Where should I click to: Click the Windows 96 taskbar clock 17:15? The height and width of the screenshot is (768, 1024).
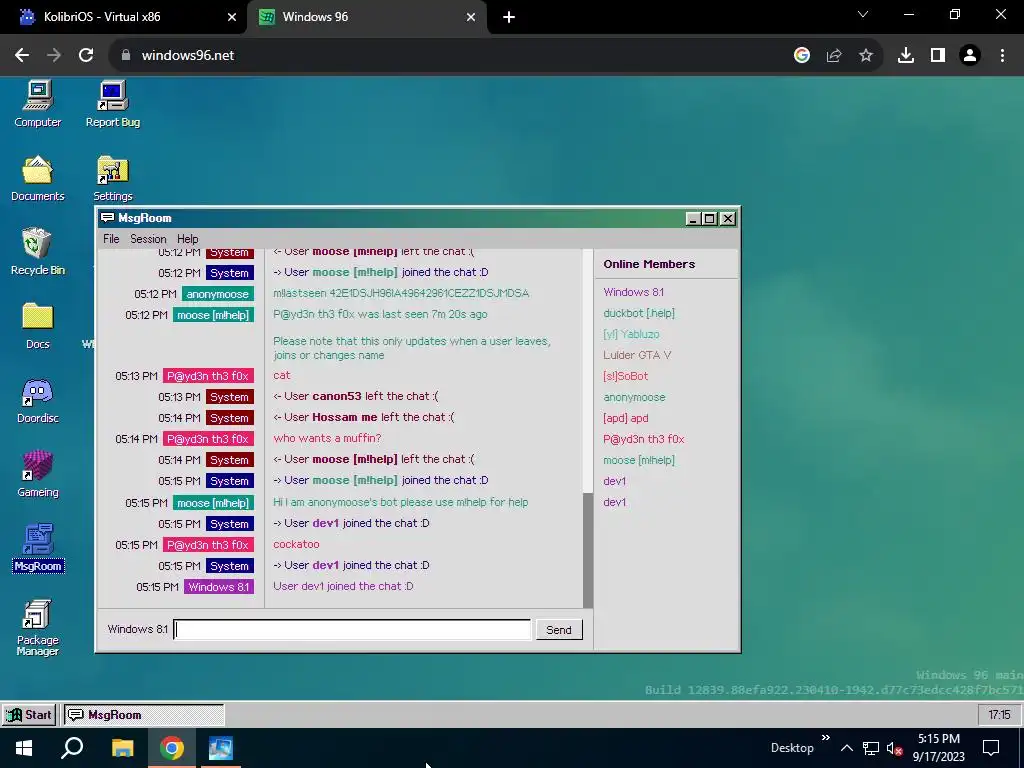tap(999, 714)
